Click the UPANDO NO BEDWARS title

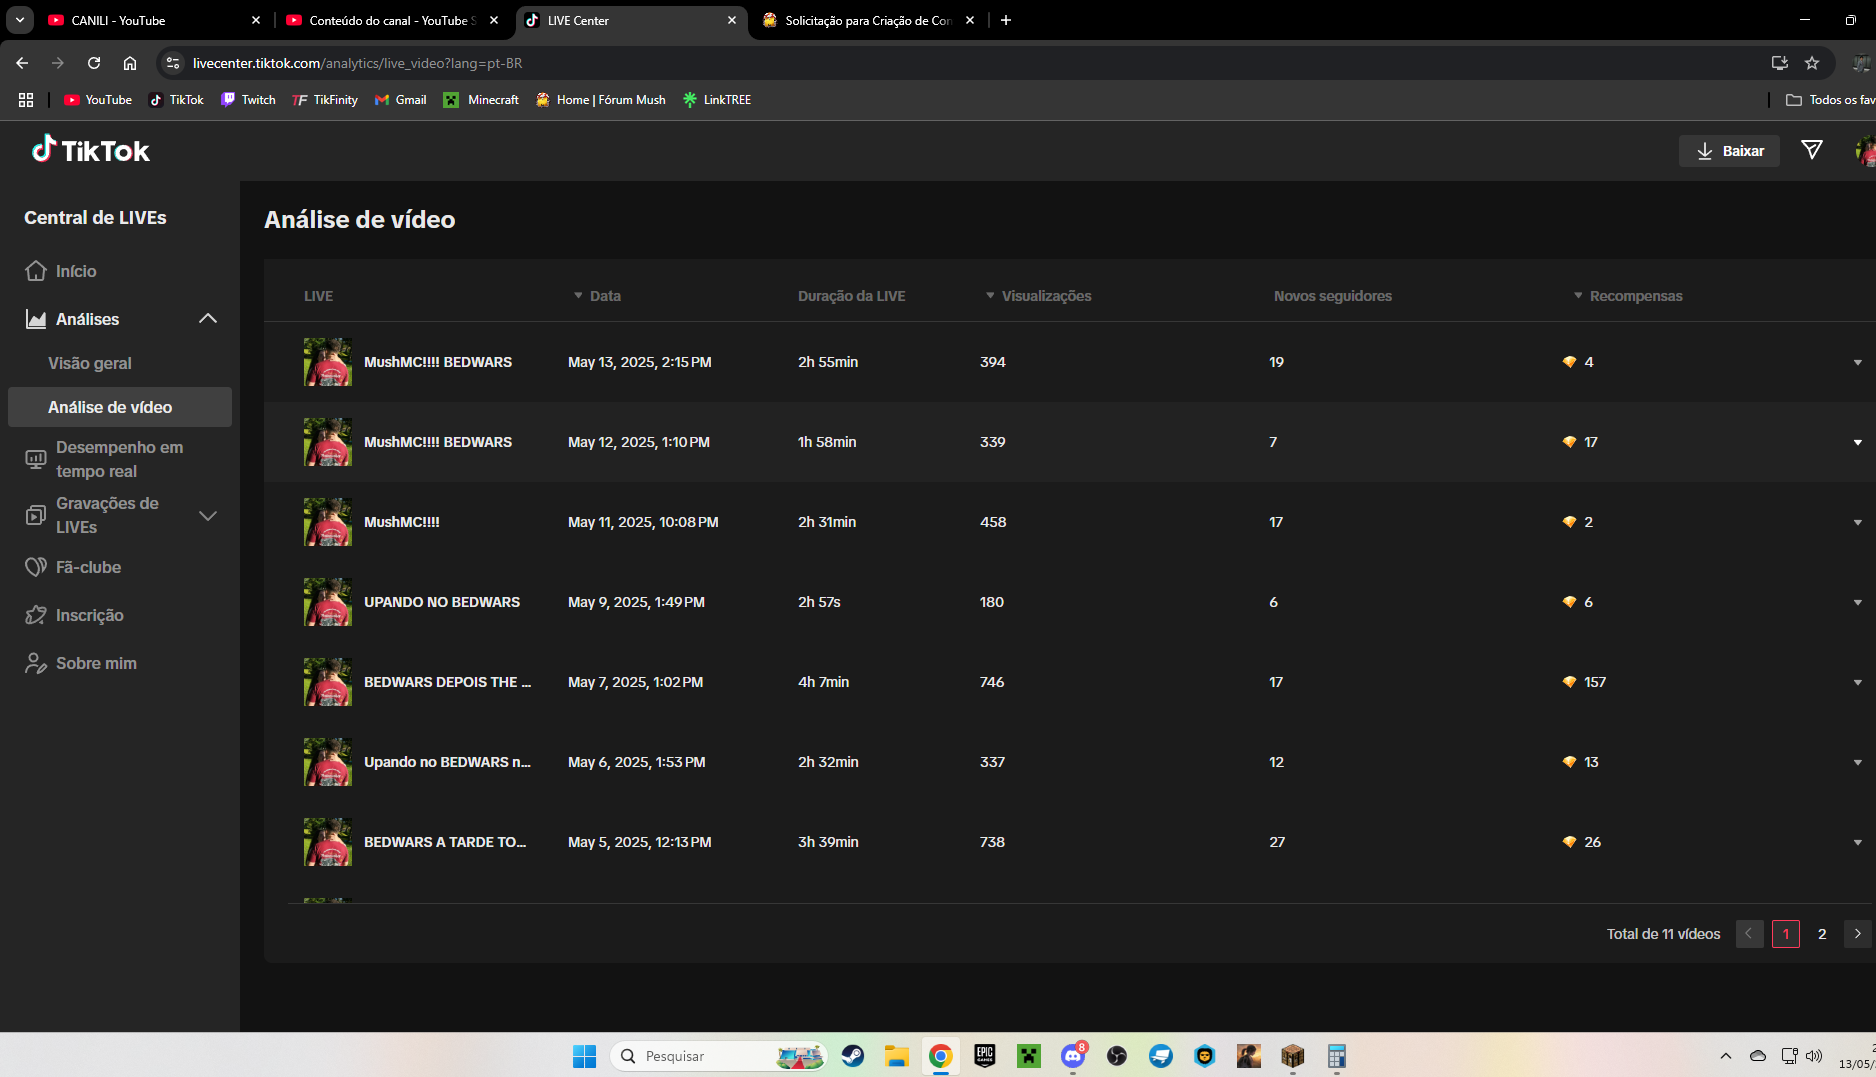(442, 602)
